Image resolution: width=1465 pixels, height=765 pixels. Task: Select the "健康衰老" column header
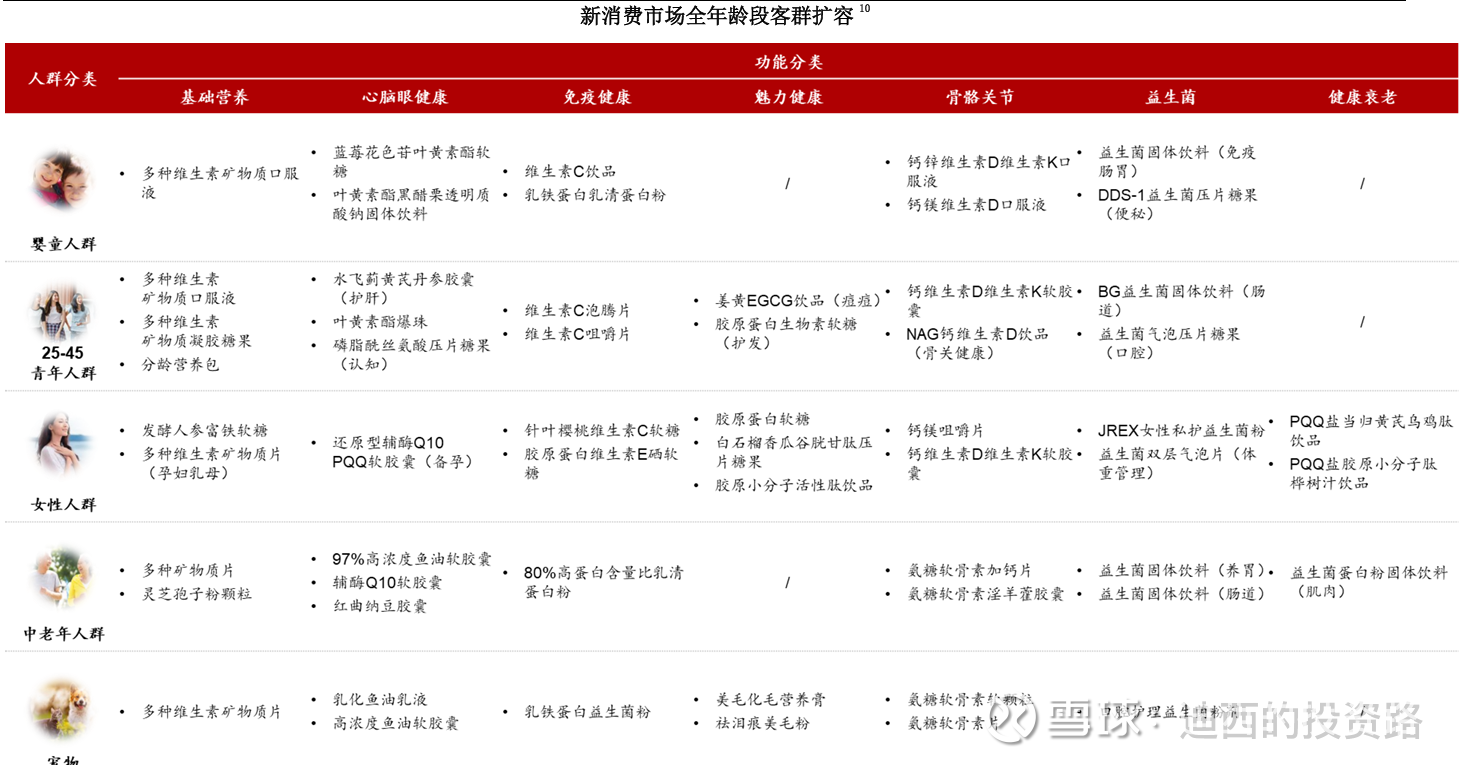pos(1362,97)
